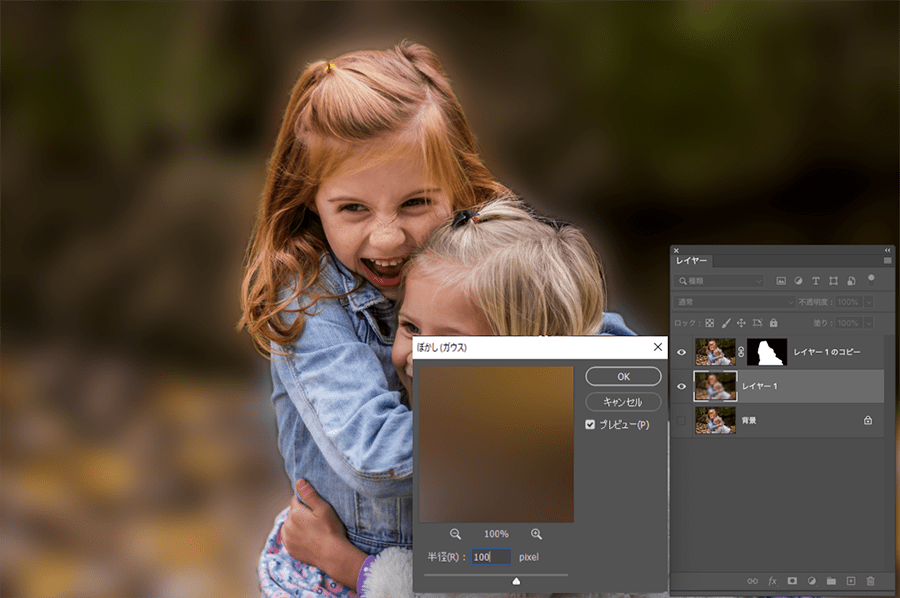This screenshot has height=598, width=900.
Task: Close the ぼかし (ガウス) dialog
Action: 658,347
